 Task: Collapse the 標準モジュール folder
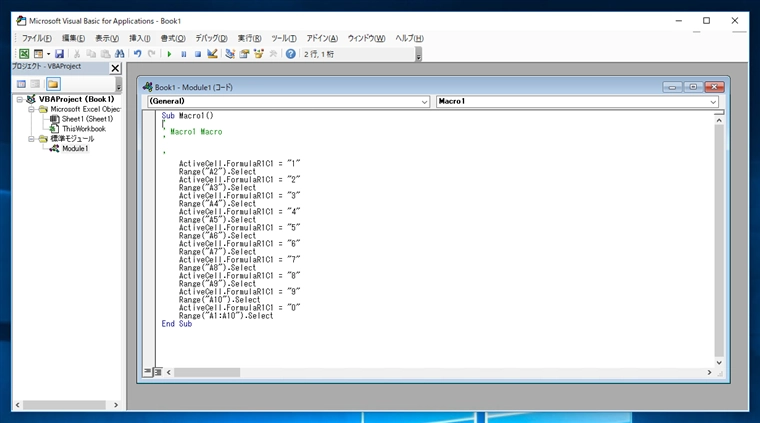click(x=31, y=139)
